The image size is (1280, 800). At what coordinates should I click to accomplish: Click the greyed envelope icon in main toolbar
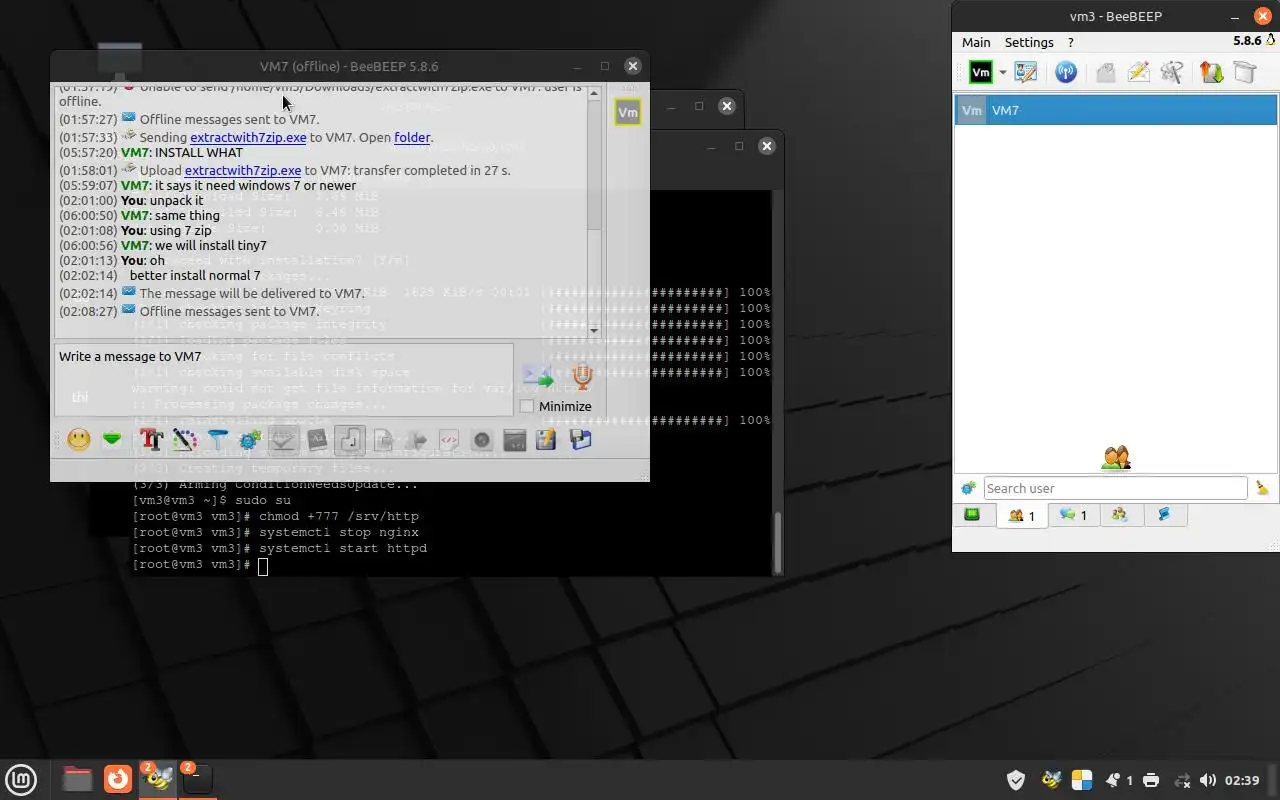coord(1105,72)
